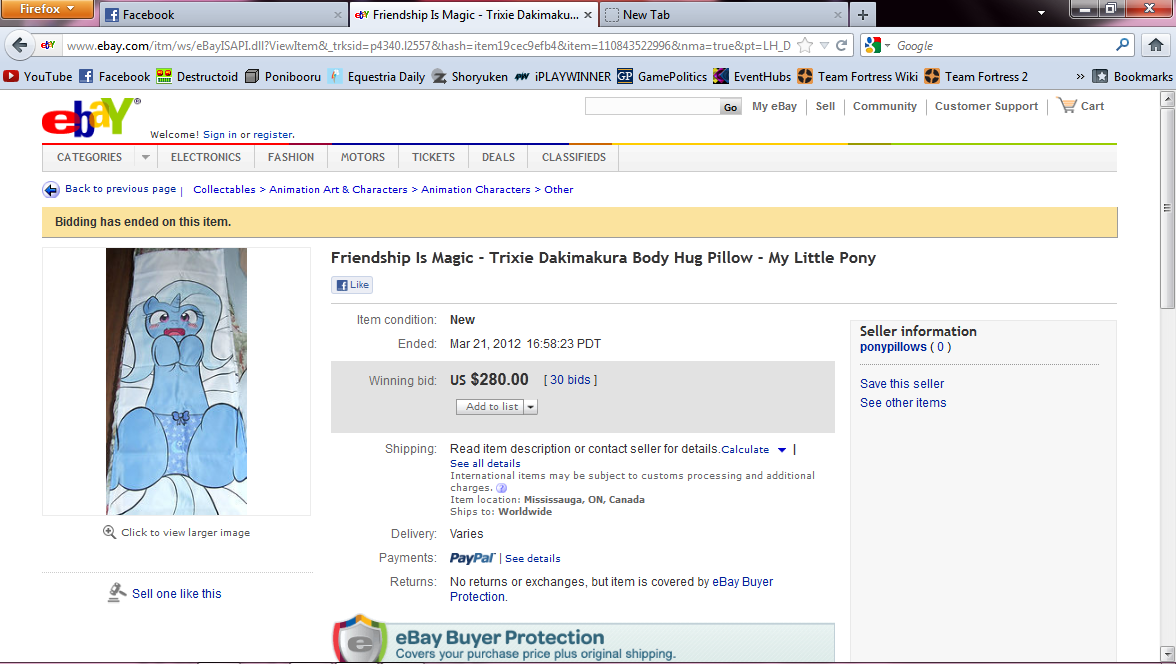Click the eBay search input field
Image resolution: width=1176 pixels, height=664 pixels.
click(652, 107)
